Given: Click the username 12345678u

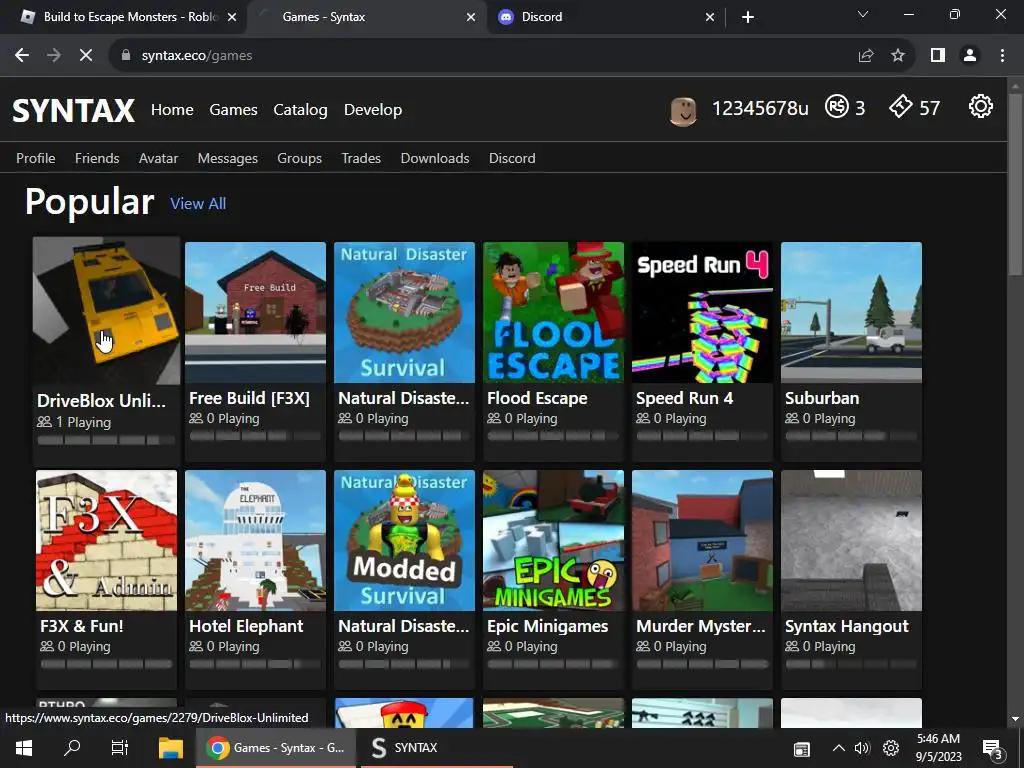Looking at the screenshot, I should click(x=760, y=108).
